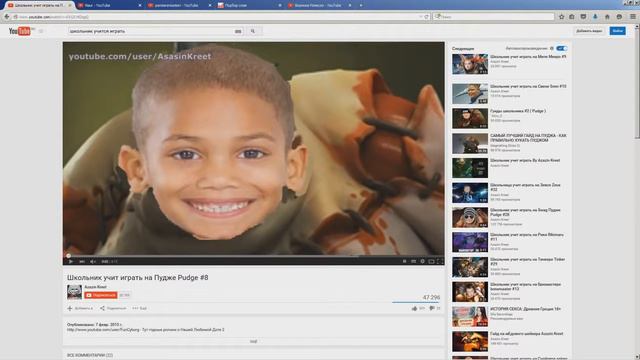The height and width of the screenshot is (360, 640).
Task: Switch to the second YouTube tab
Action: 109,5
